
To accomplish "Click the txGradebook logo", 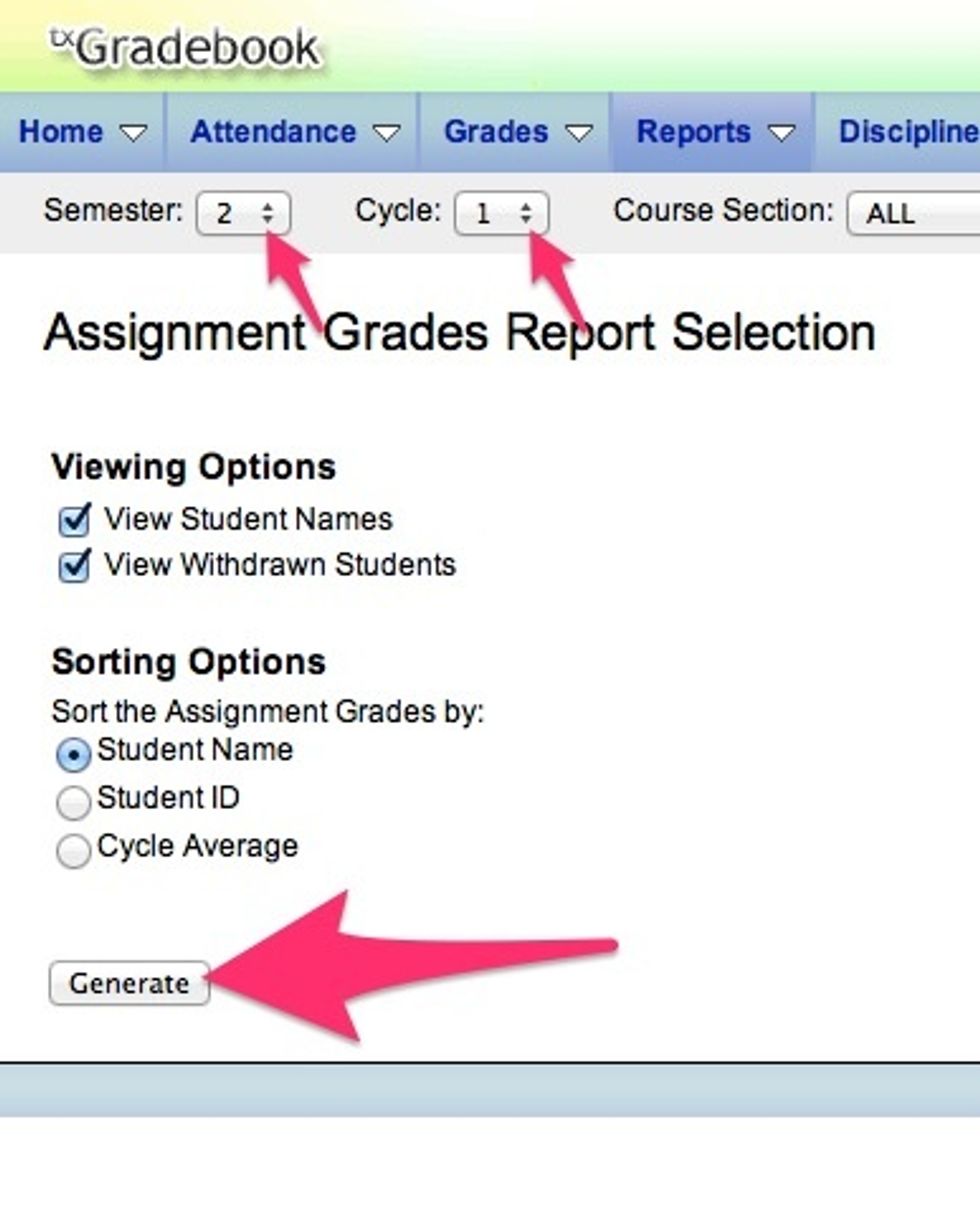I will [185, 48].
